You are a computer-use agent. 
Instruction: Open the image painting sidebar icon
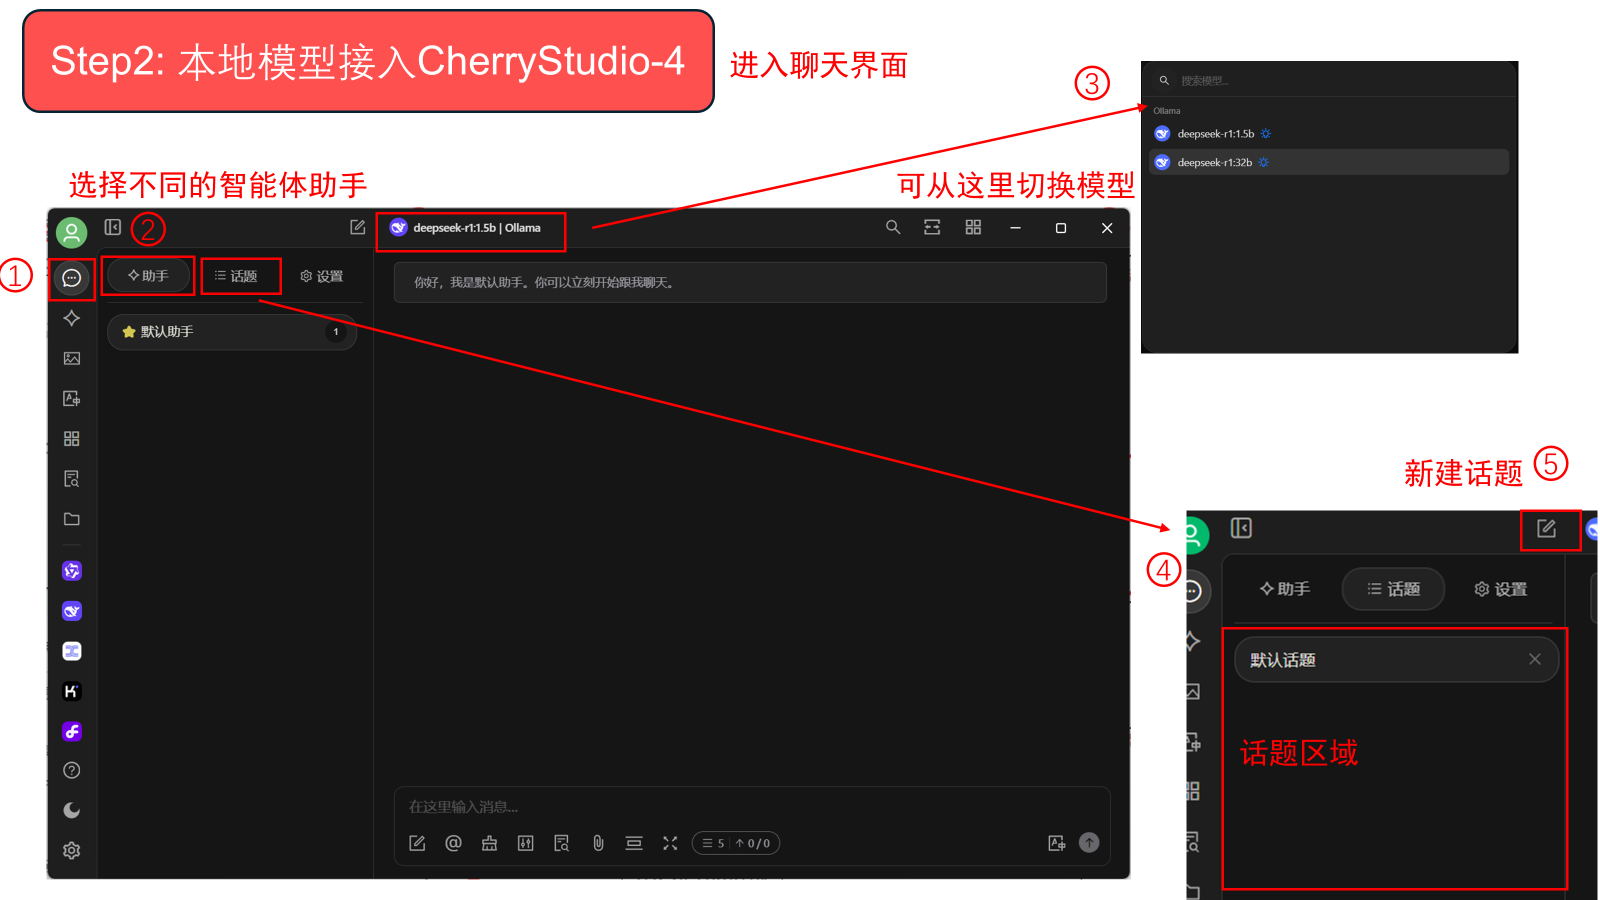tap(72, 358)
